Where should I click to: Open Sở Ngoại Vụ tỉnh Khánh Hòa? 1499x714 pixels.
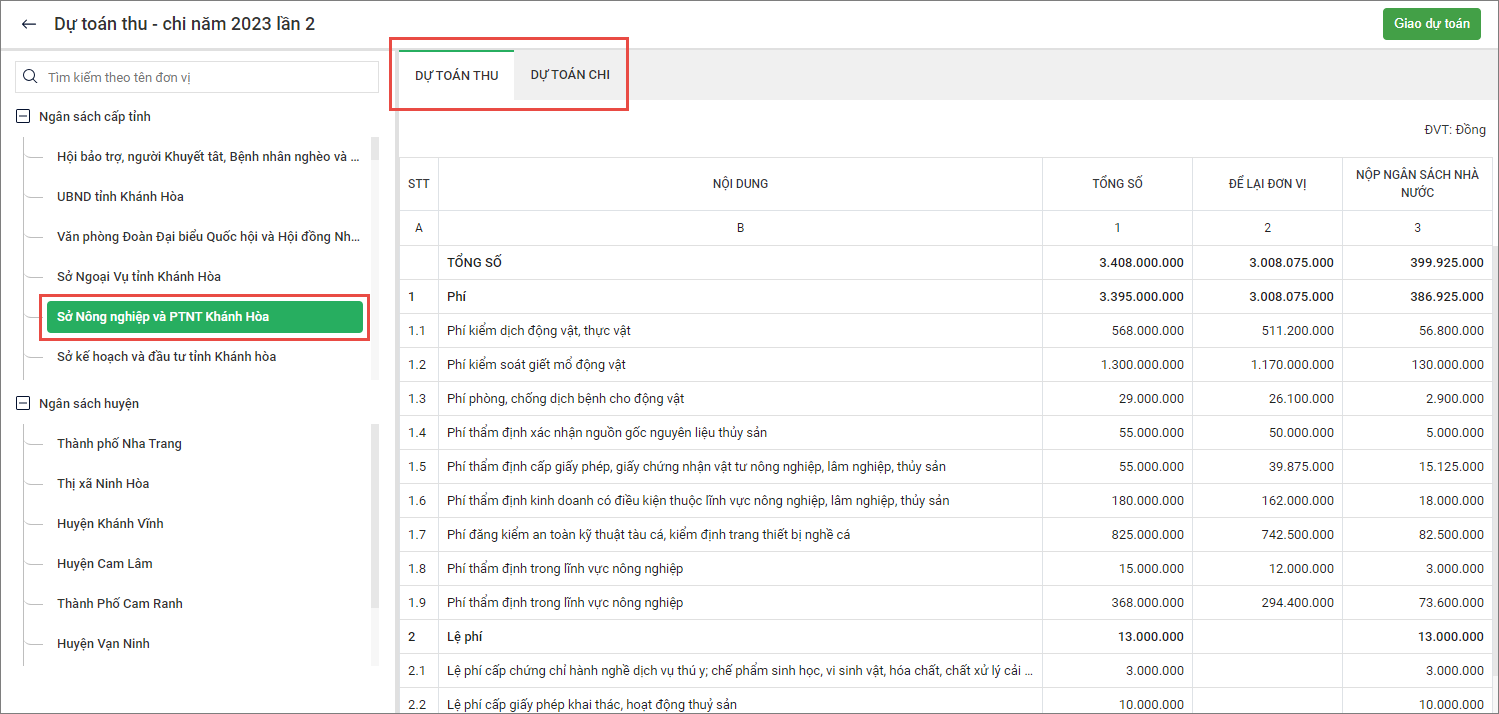(138, 277)
